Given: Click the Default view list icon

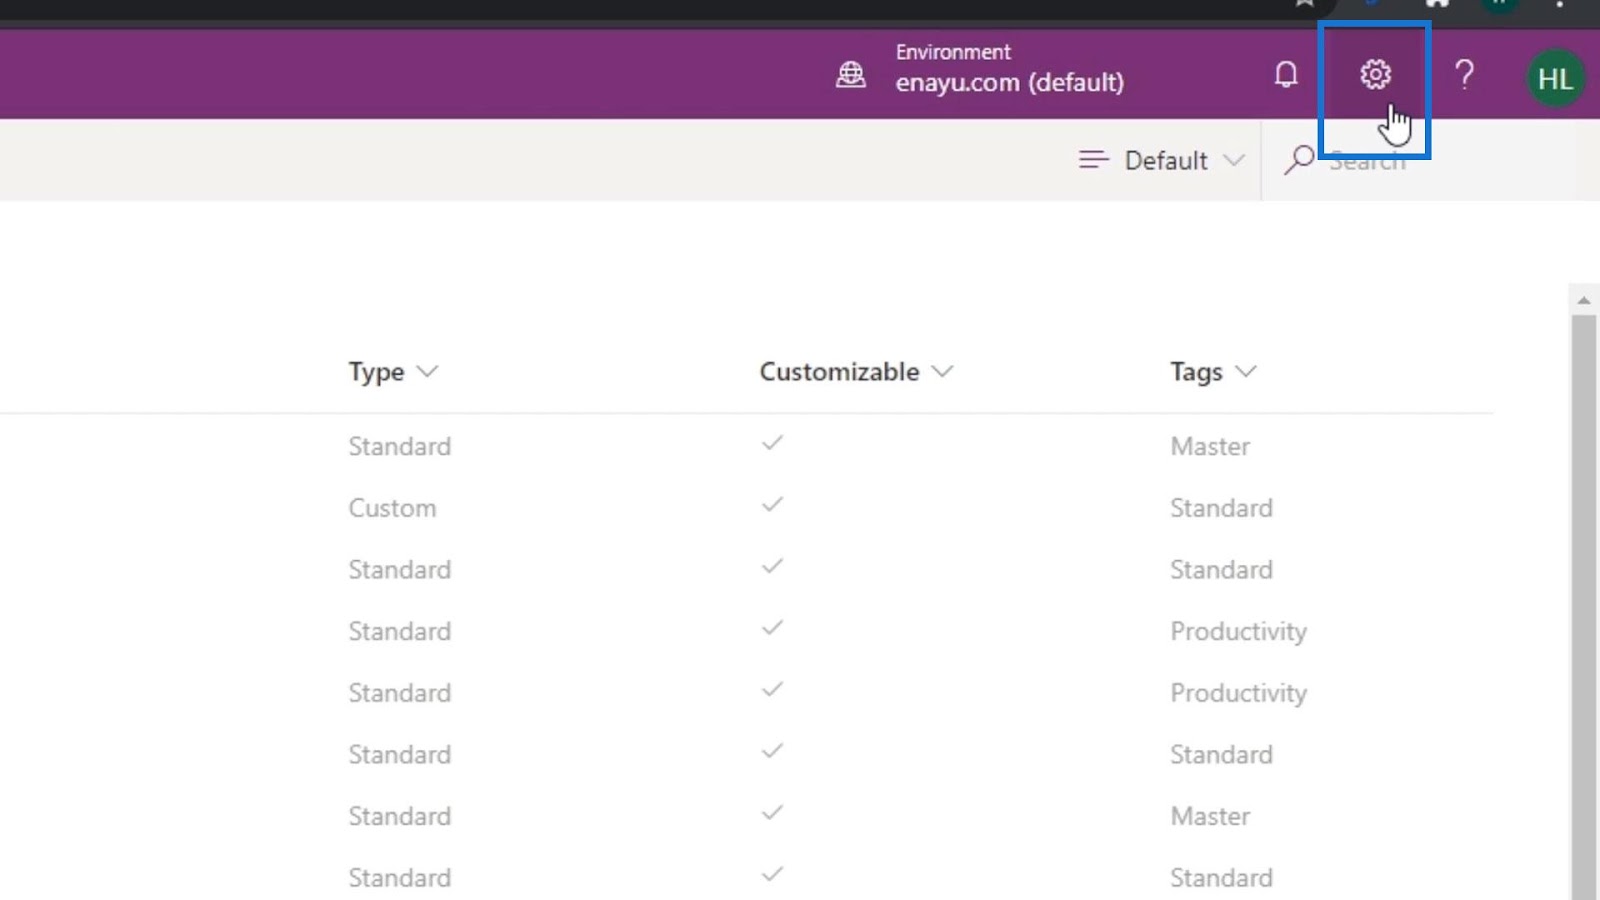Looking at the screenshot, I should pos(1093,160).
